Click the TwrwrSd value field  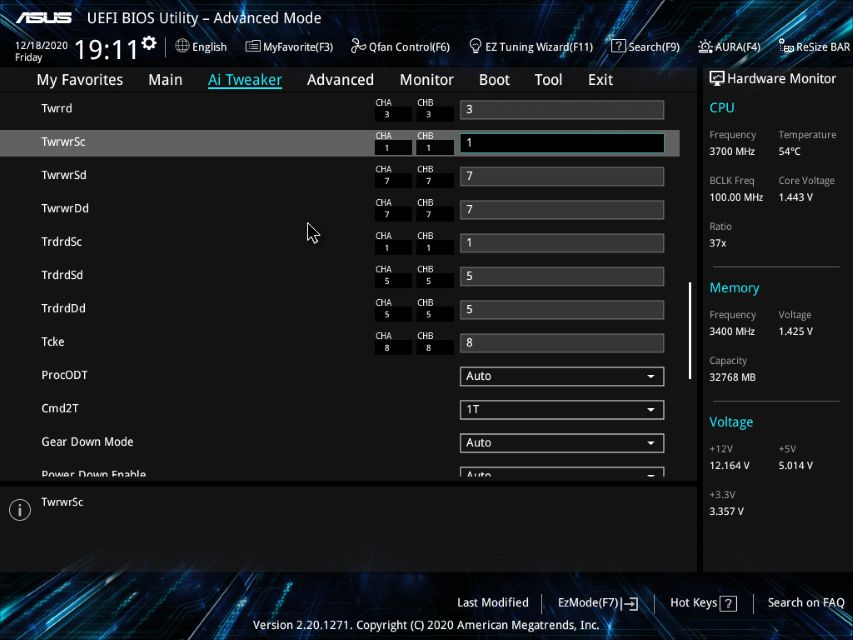[561, 176]
